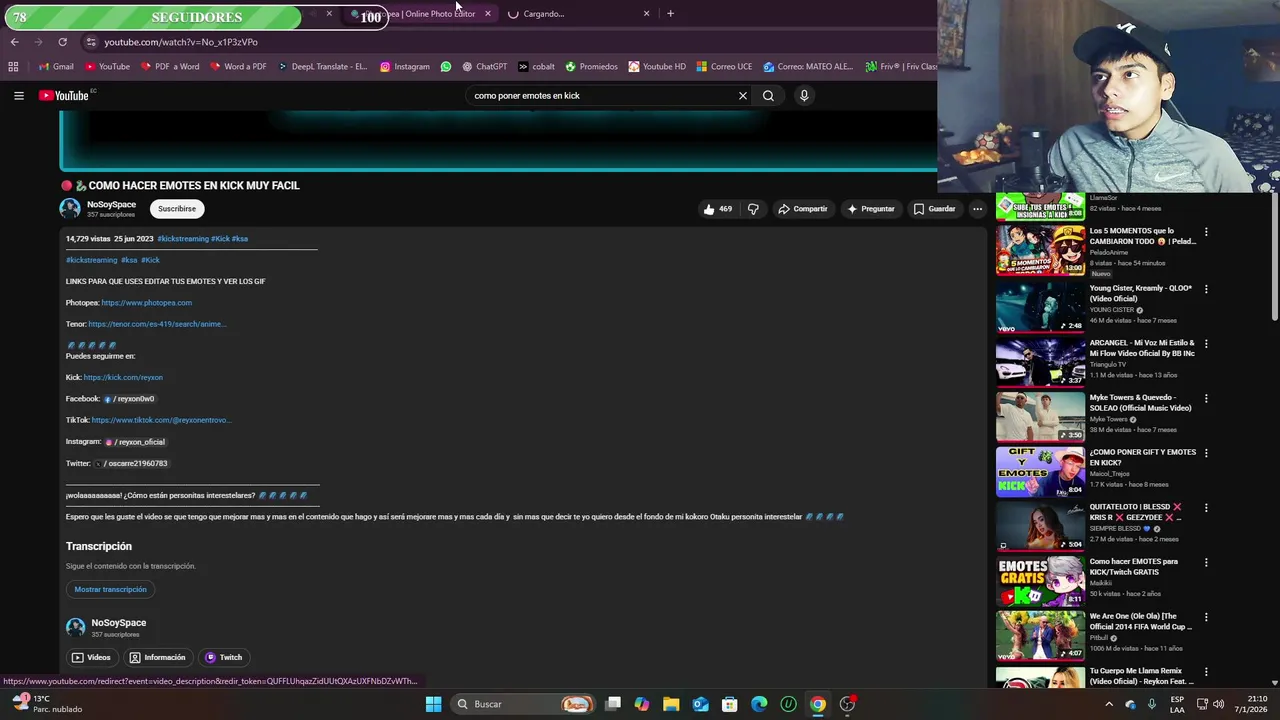
Task: Show the transcript with Mostrar transcripción
Action: [x=110, y=590]
